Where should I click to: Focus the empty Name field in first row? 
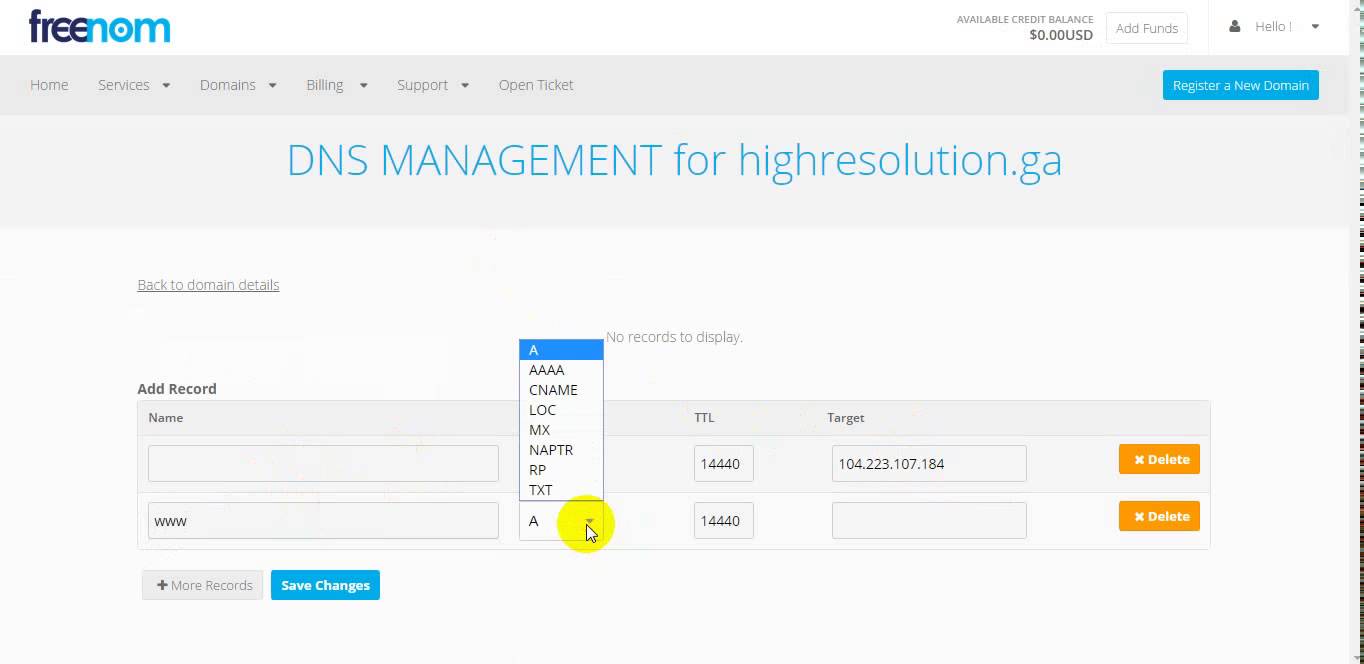[323, 464]
